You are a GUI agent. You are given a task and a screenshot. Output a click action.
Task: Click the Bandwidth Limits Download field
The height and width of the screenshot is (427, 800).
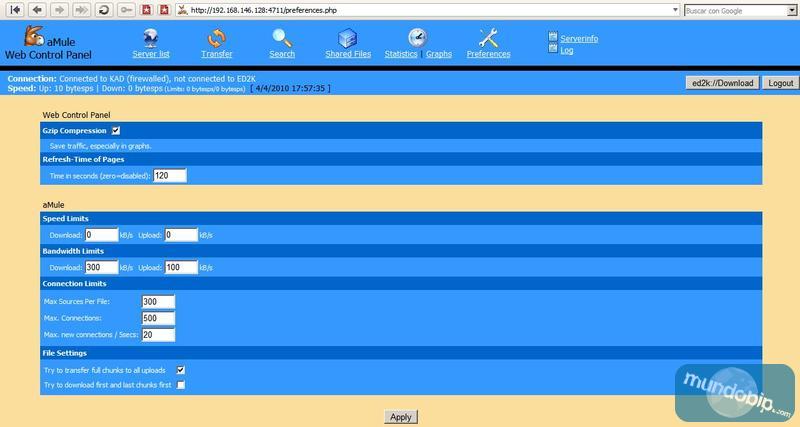(102, 267)
